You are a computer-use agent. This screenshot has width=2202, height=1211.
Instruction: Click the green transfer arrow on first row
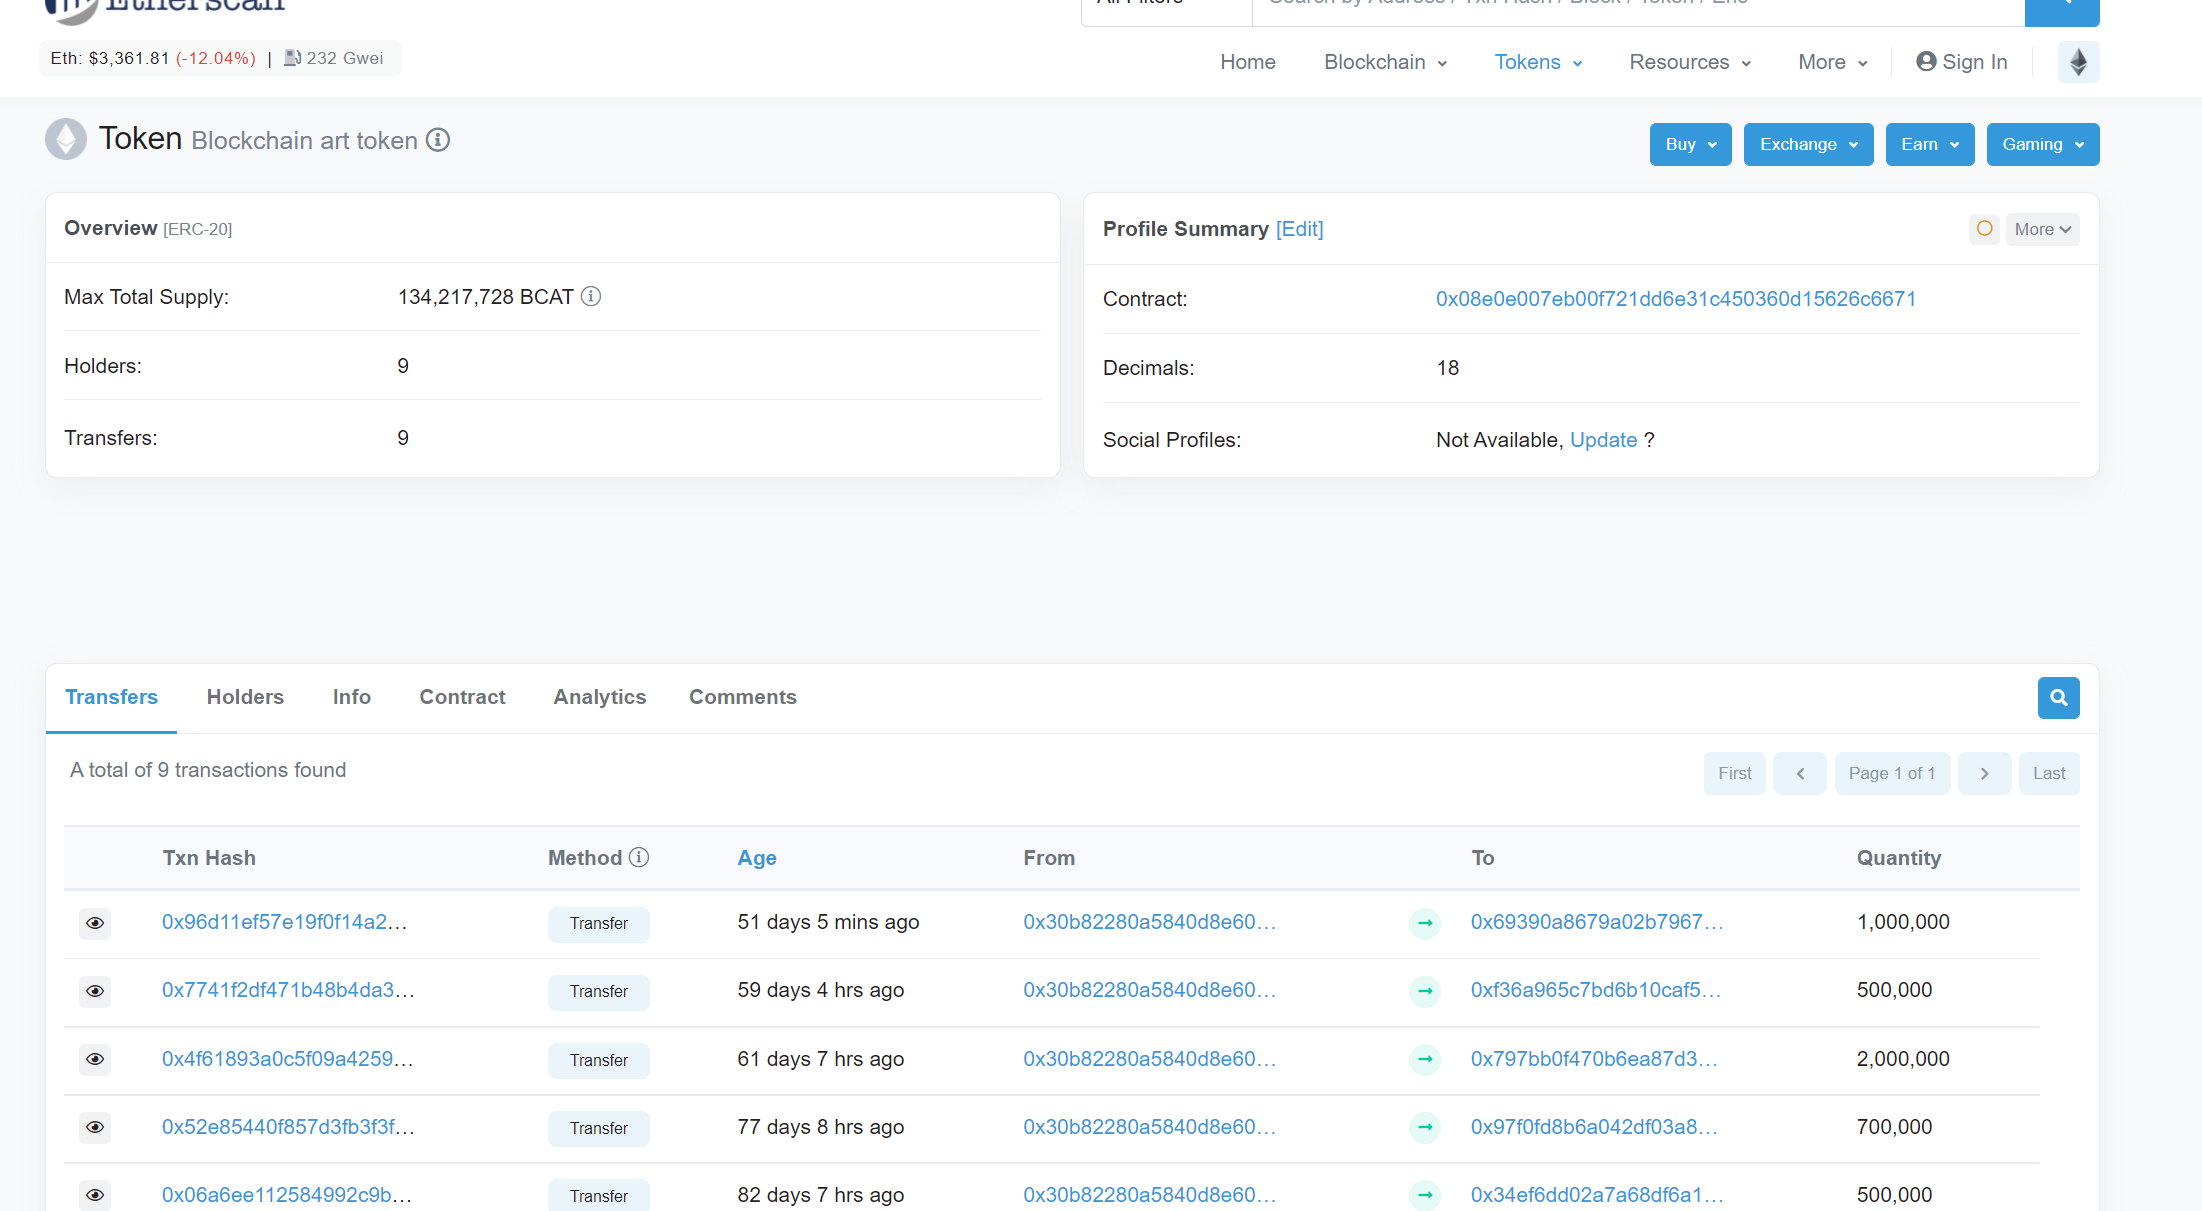1424,923
